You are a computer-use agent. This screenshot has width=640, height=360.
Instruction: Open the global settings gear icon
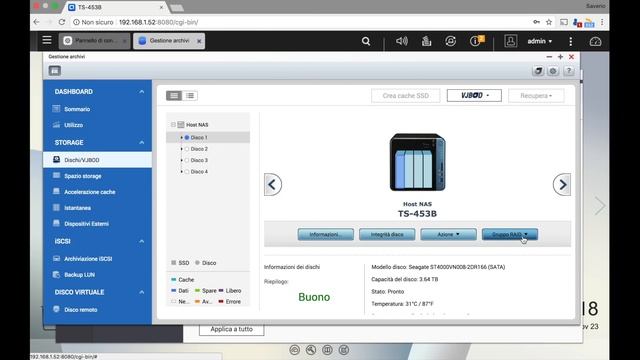[553, 71]
